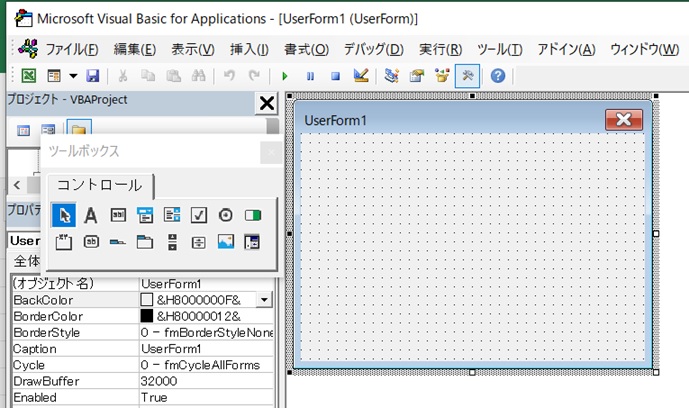The width and height of the screenshot is (689, 408).
Task: Choose the CheckBox tool in toolbox
Action: pyautogui.click(x=199, y=215)
